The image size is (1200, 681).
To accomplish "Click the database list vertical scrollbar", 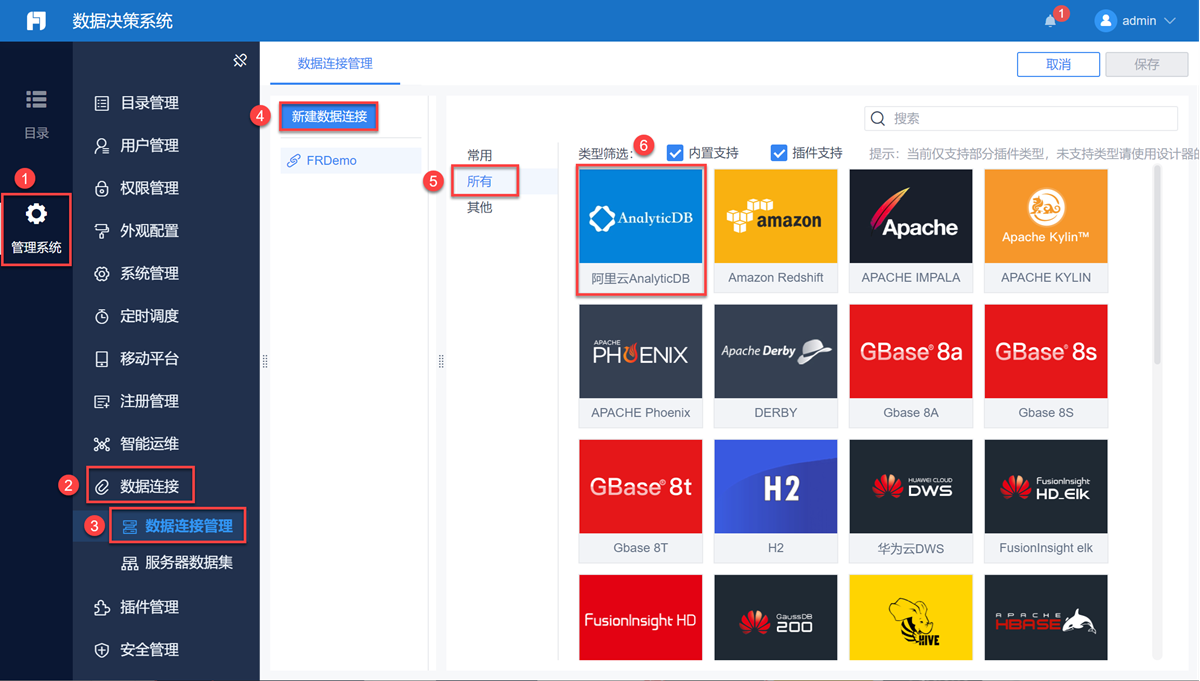I will click(x=1158, y=265).
